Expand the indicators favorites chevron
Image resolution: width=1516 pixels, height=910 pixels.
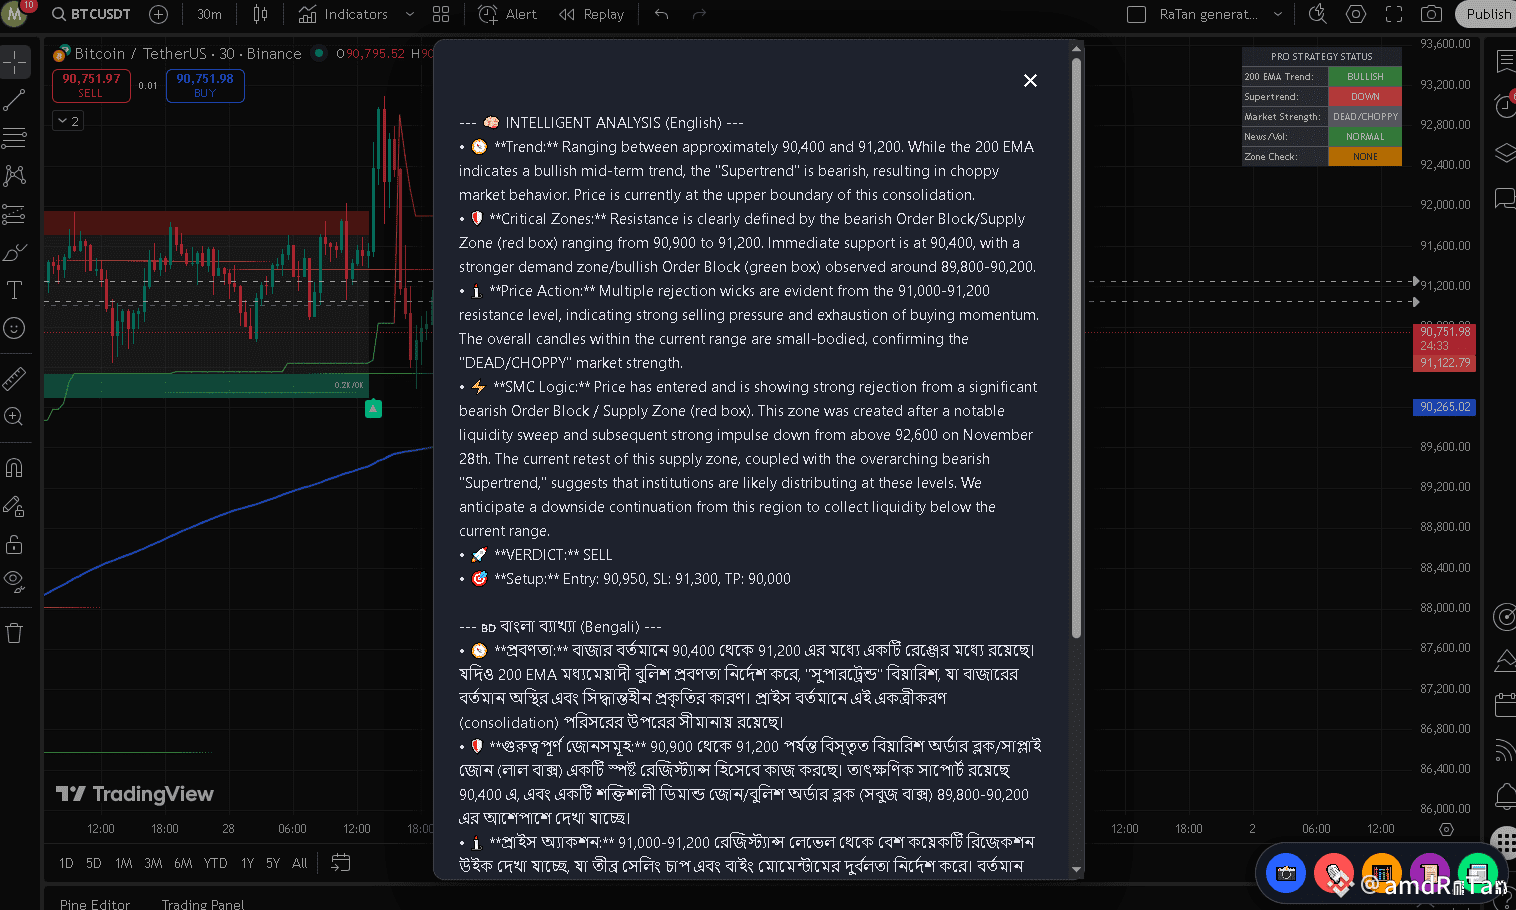(410, 14)
